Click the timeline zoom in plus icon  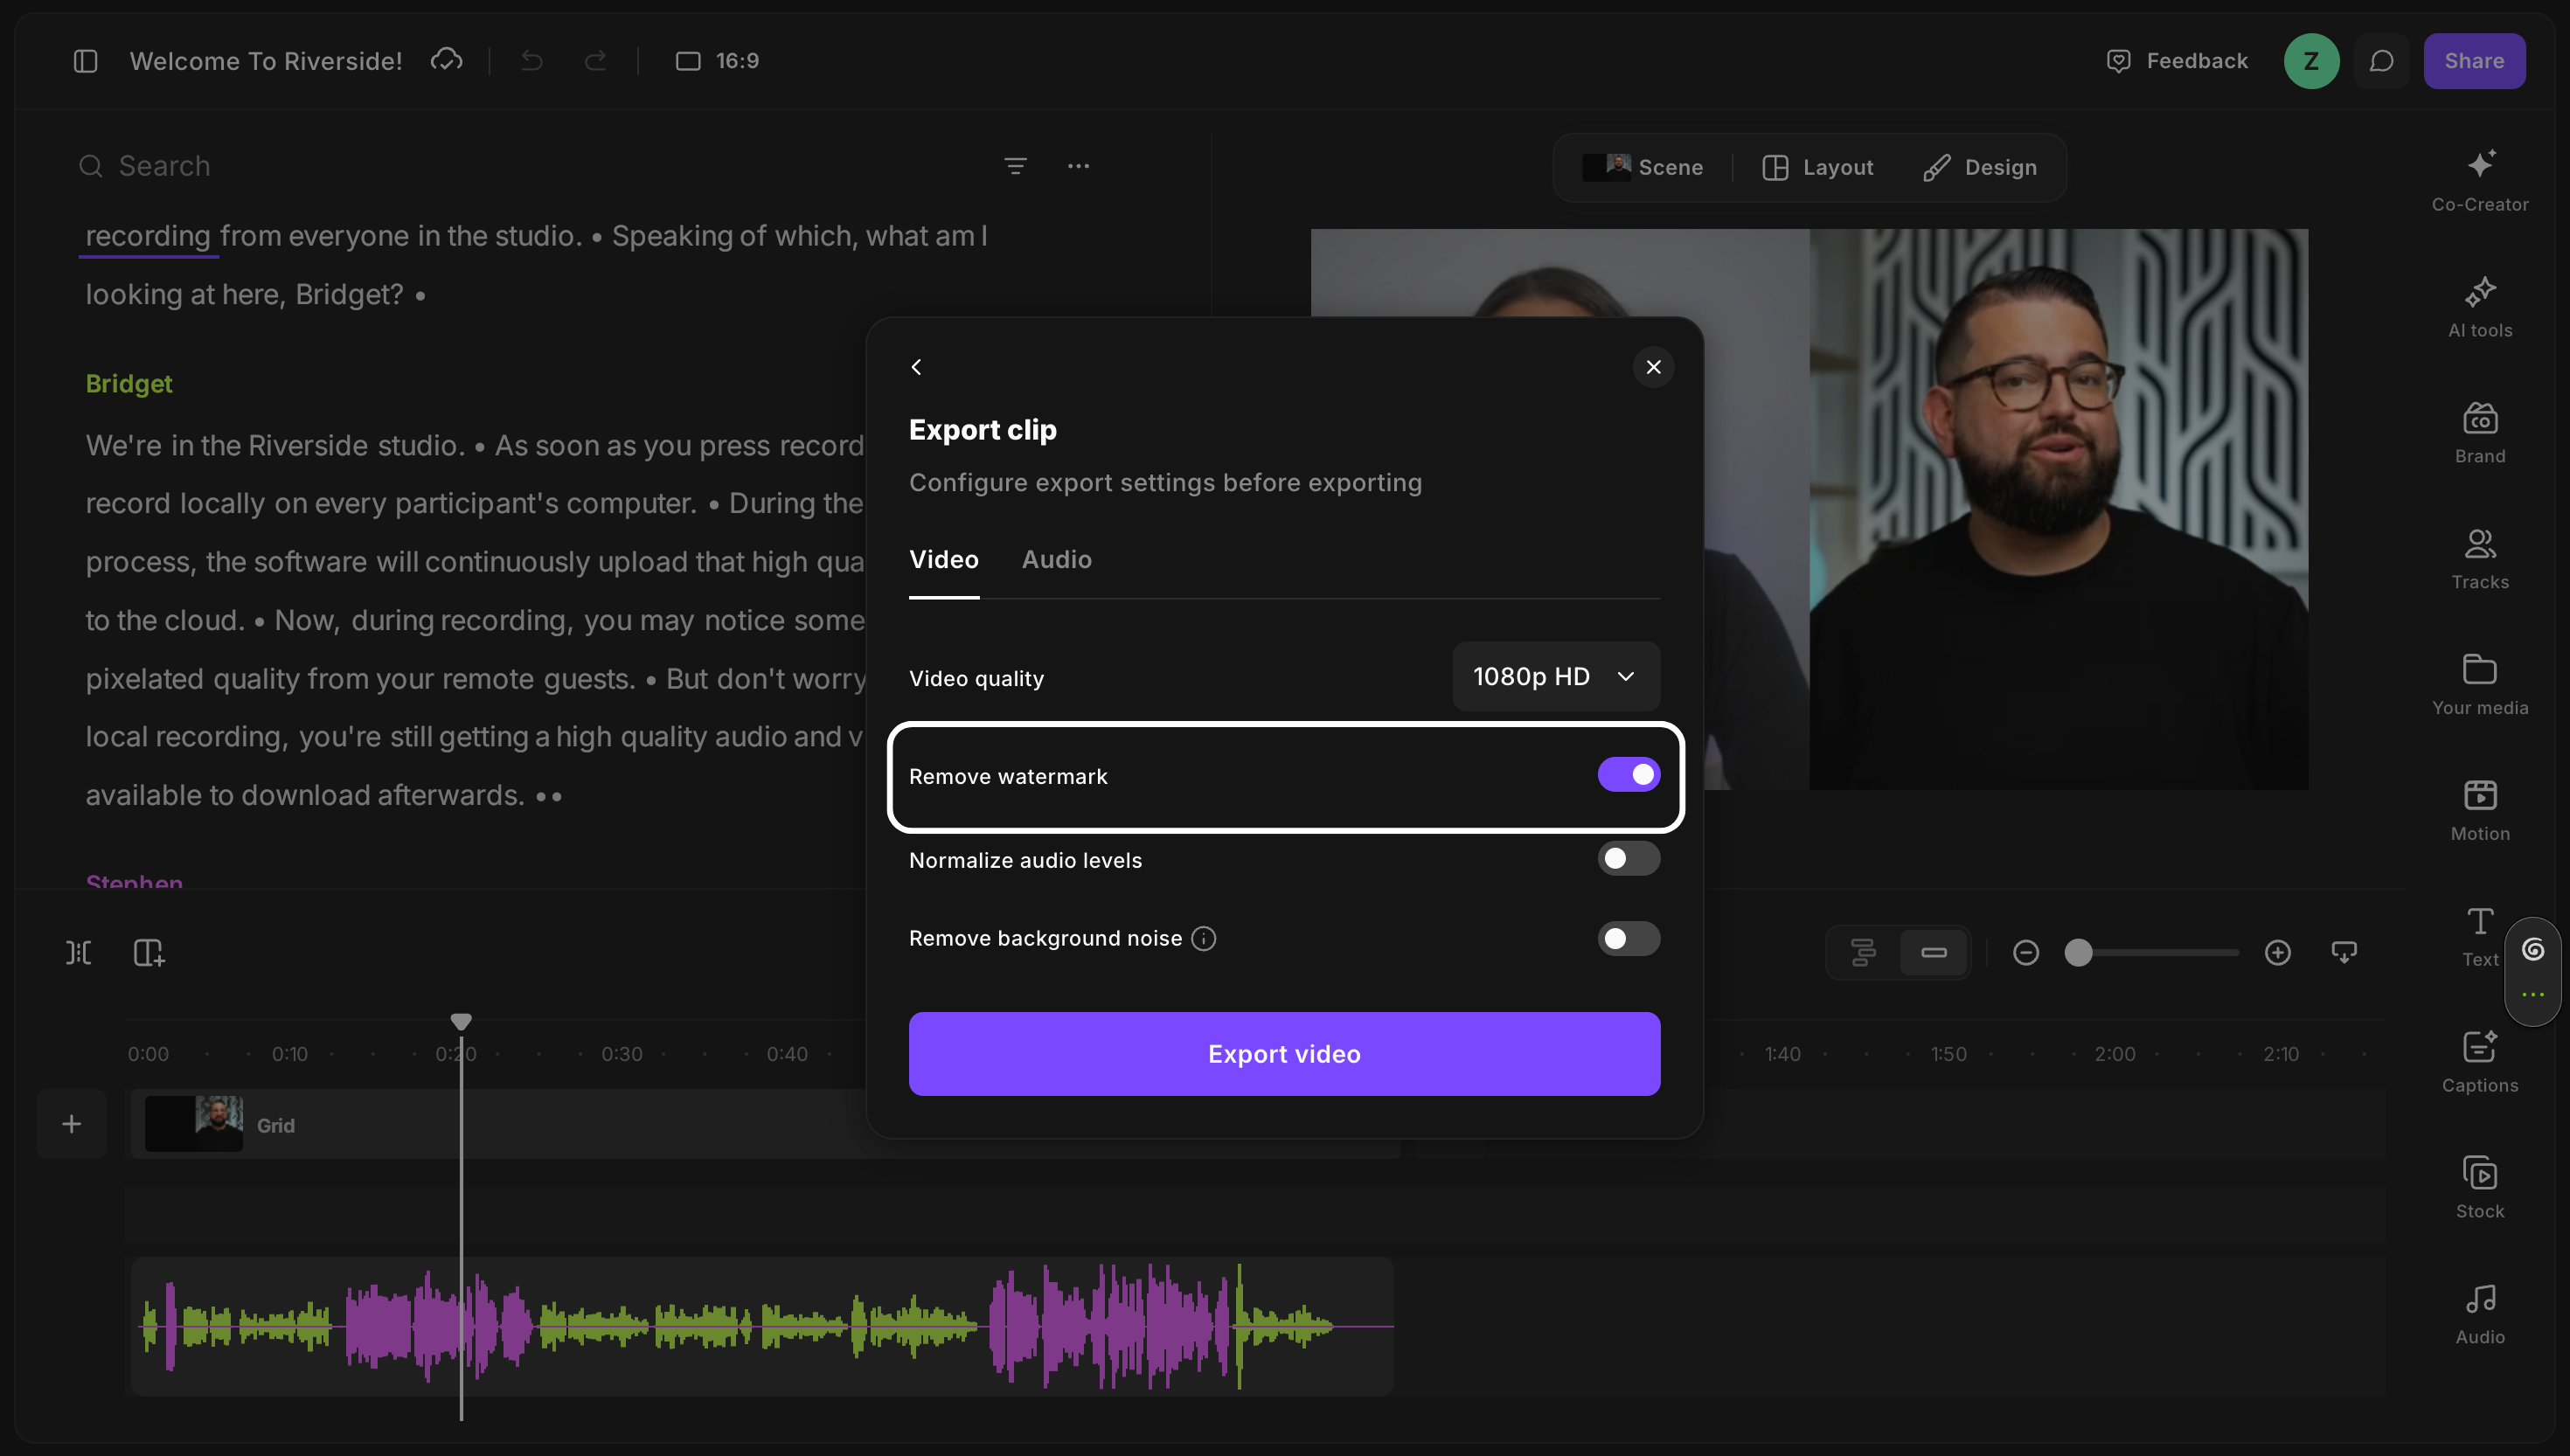point(2278,953)
